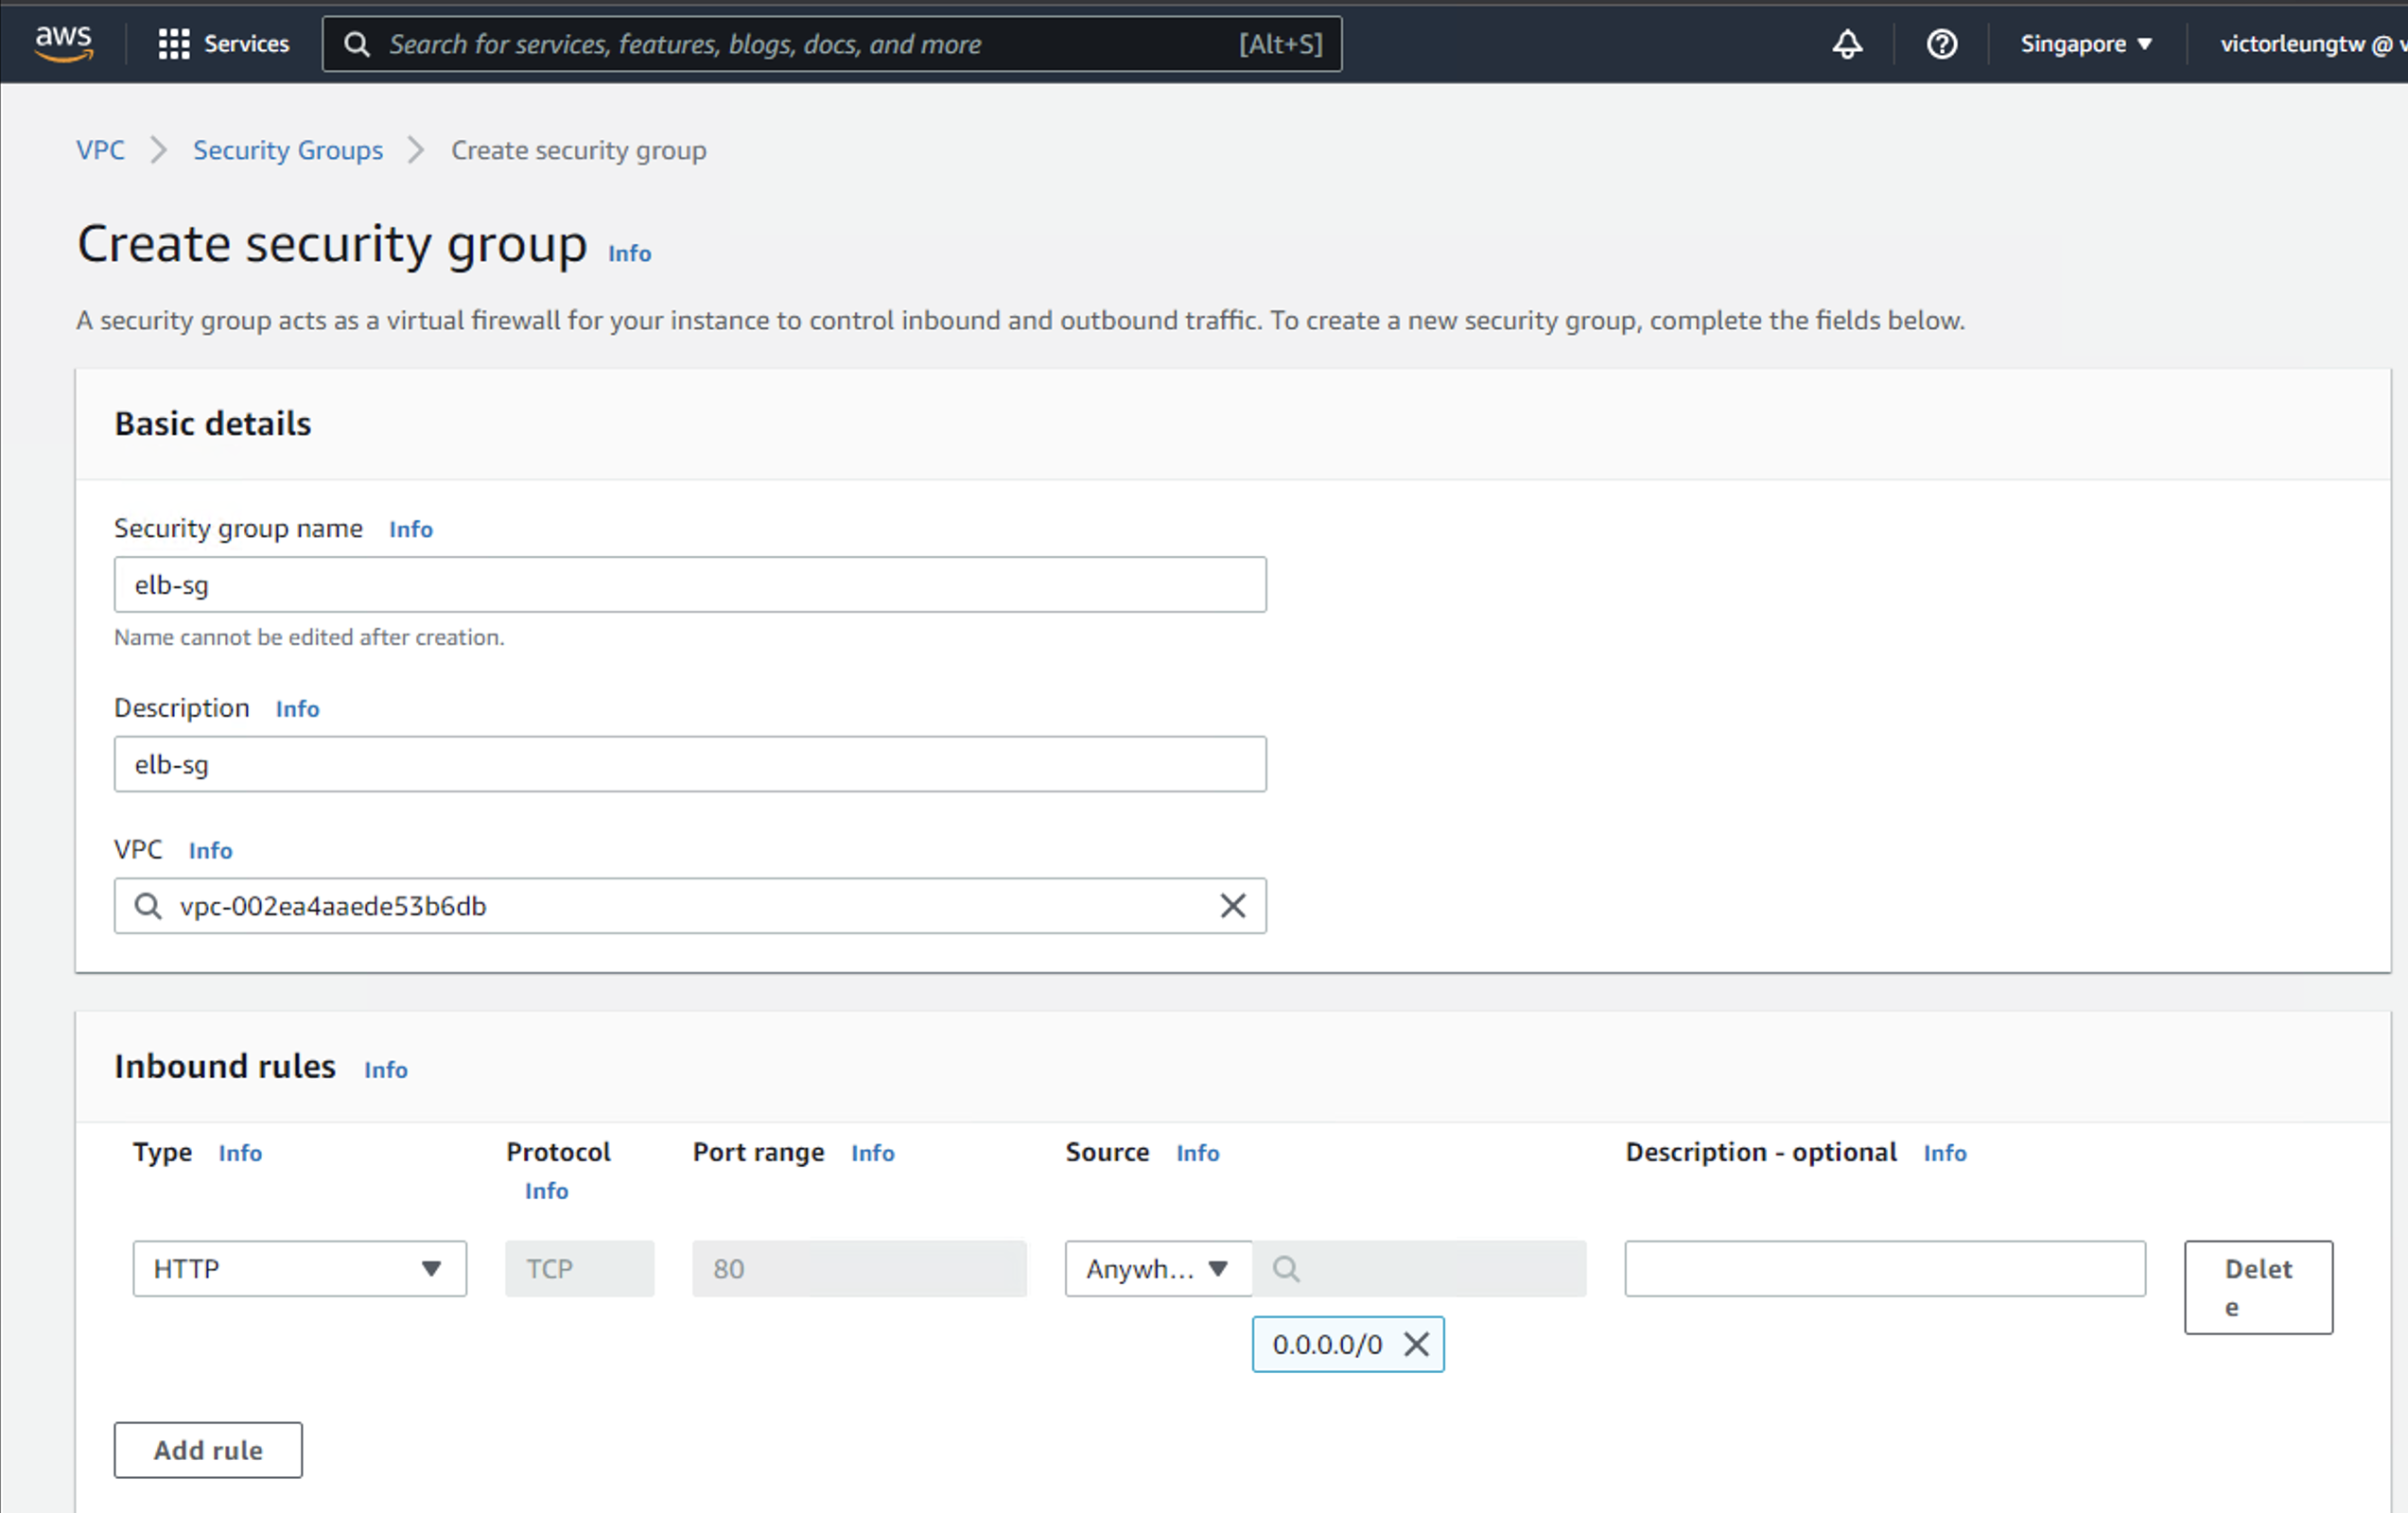Click the Basic details heading
This screenshot has width=2408, height=1513.
pyautogui.click(x=212, y=424)
